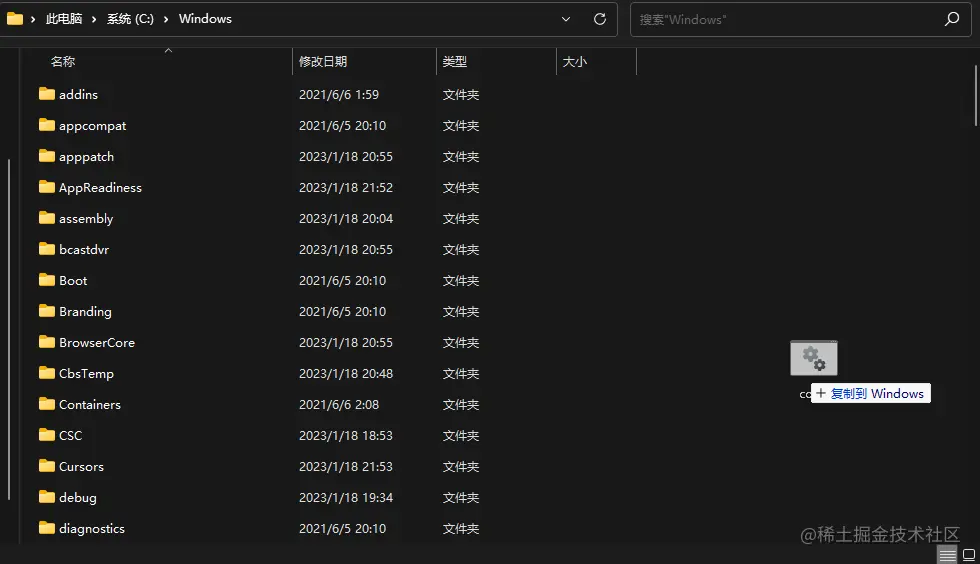
Task: Select the Boot folder icon
Action: point(47,279)
